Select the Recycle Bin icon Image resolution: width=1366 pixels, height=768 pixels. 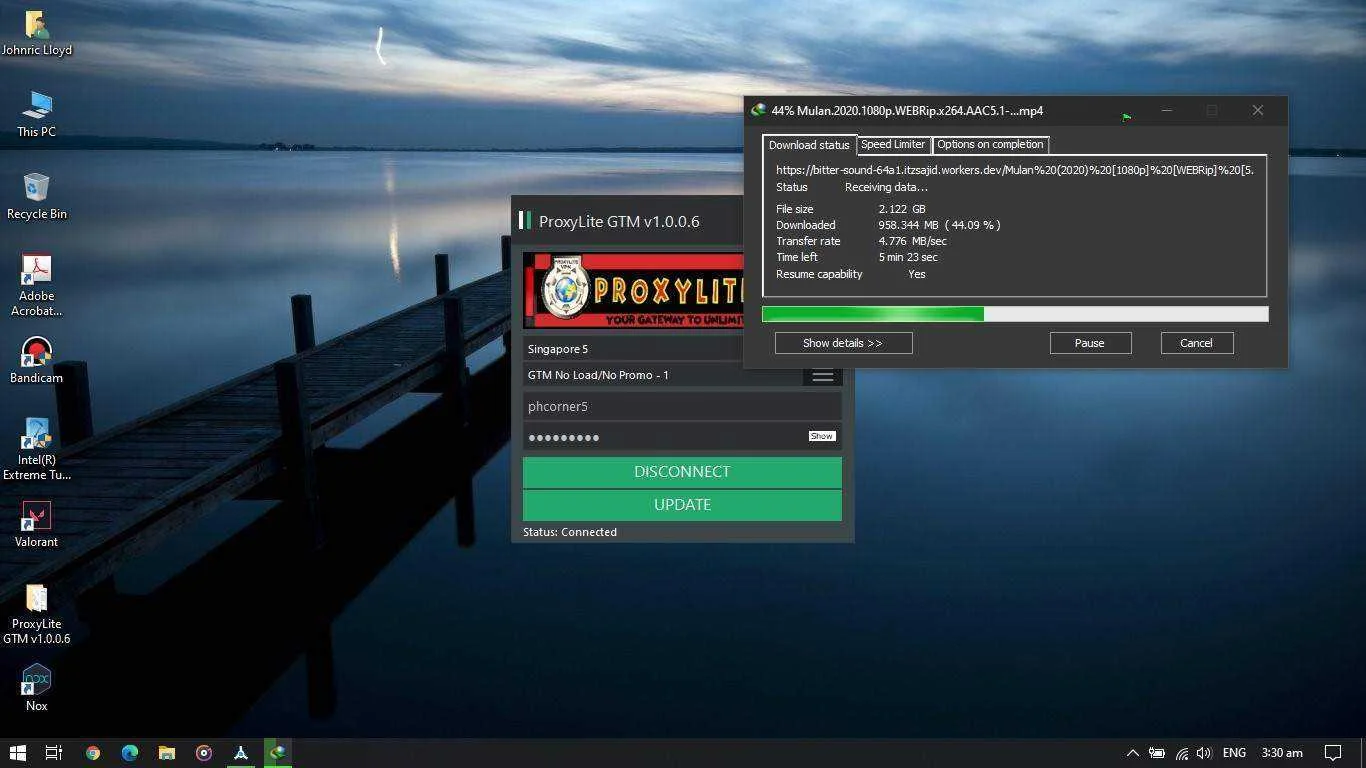click(37, 196)
